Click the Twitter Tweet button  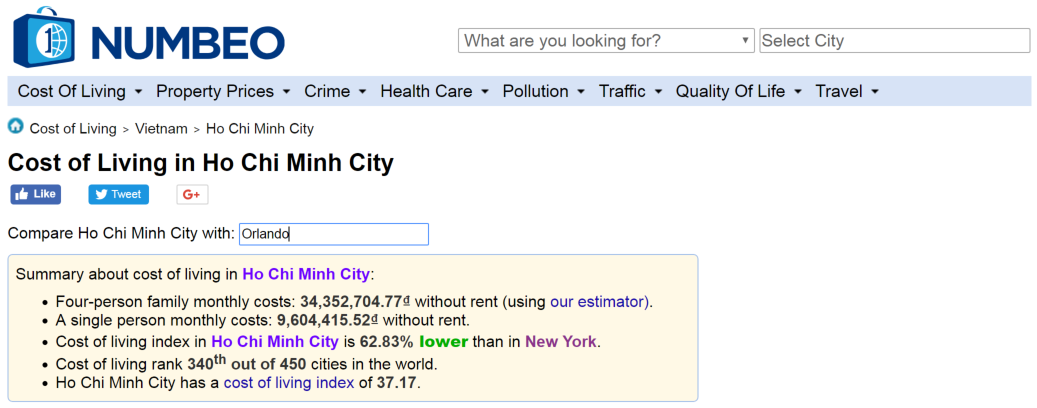point(118,194)
